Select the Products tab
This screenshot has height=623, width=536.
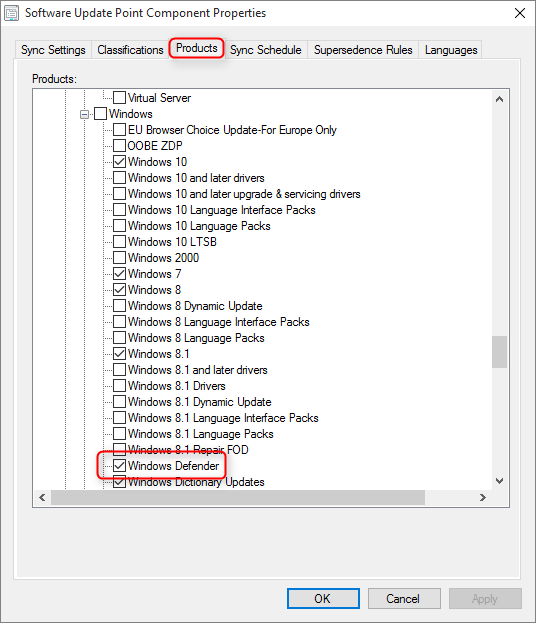197,48
